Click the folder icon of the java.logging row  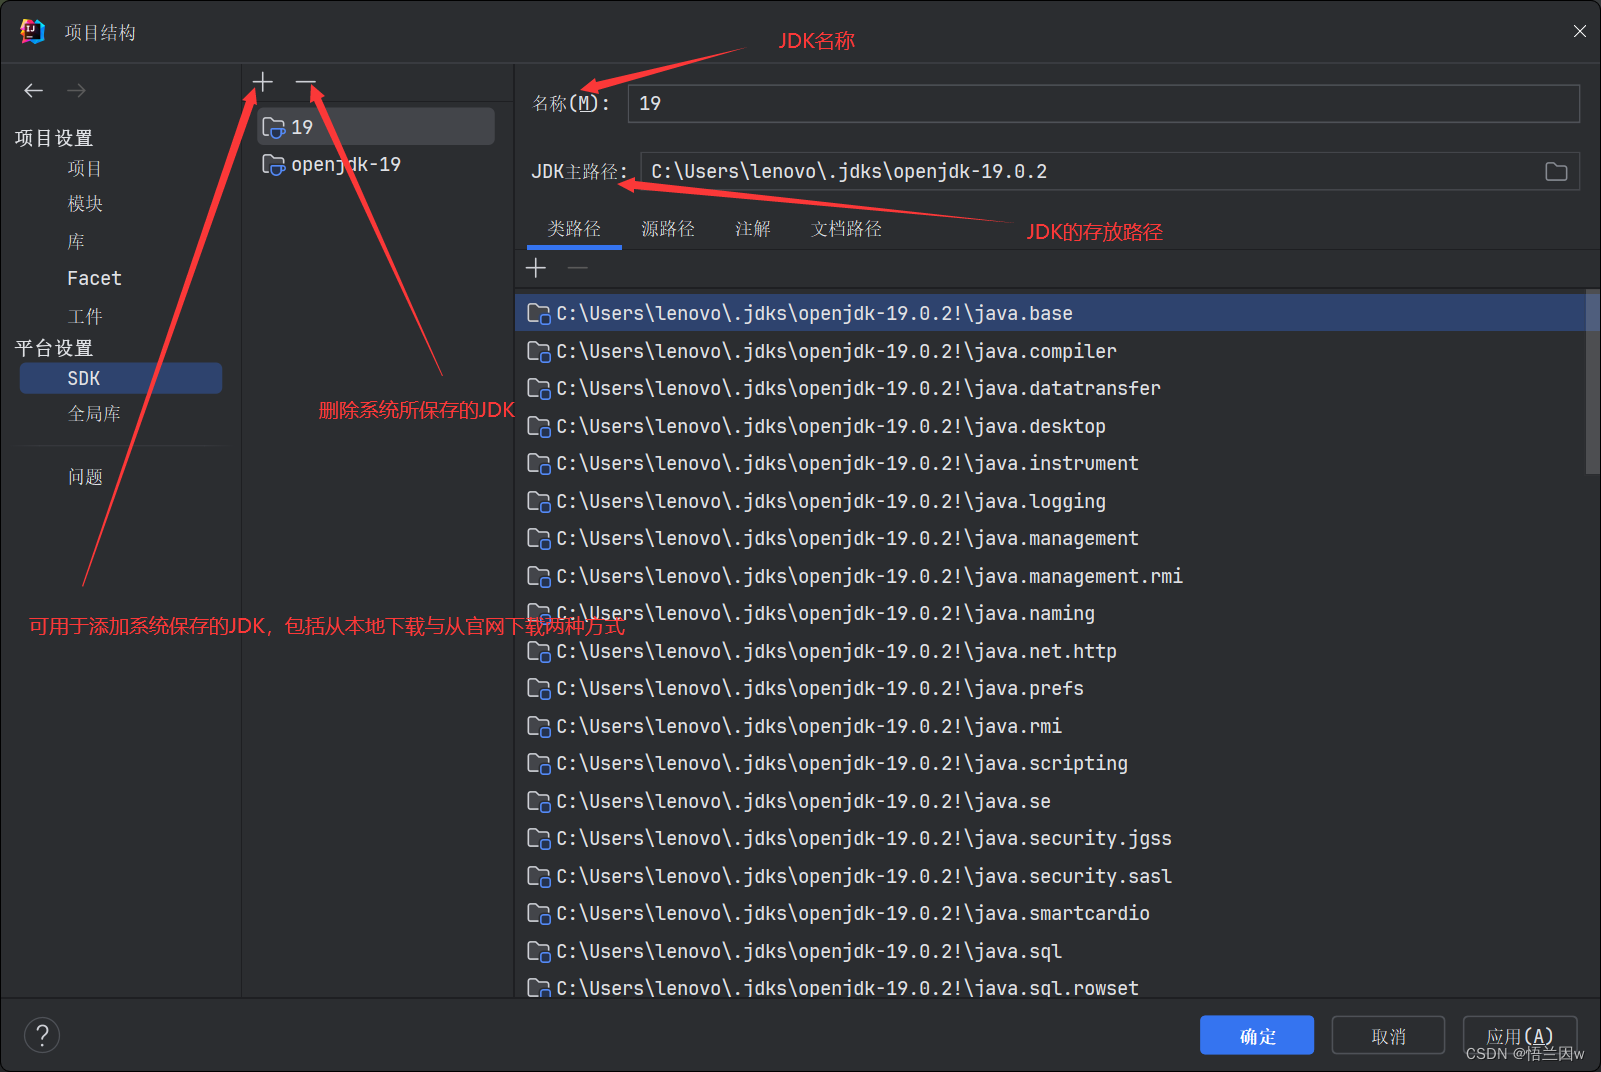click(539, 502)
